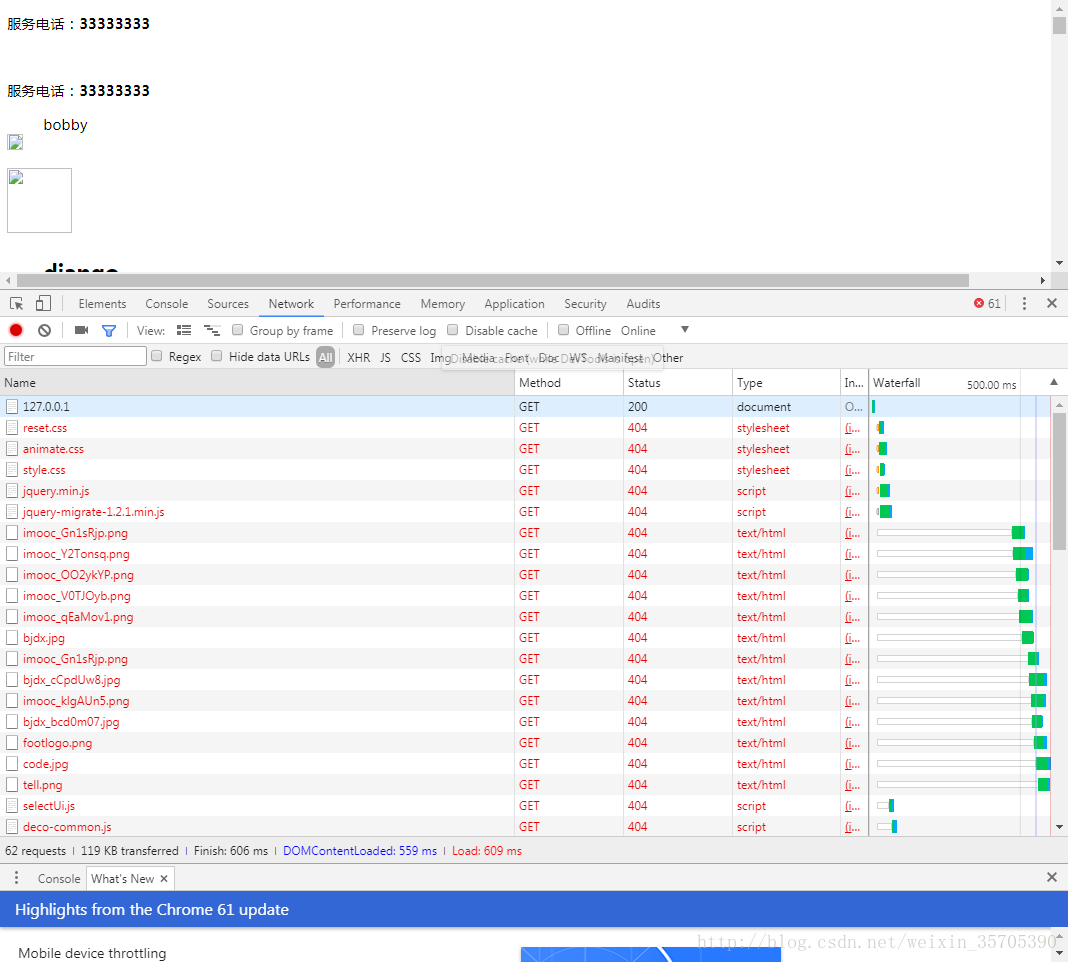Filter requests by CSS type
1068x962 pixels.
tap(411, 358)
